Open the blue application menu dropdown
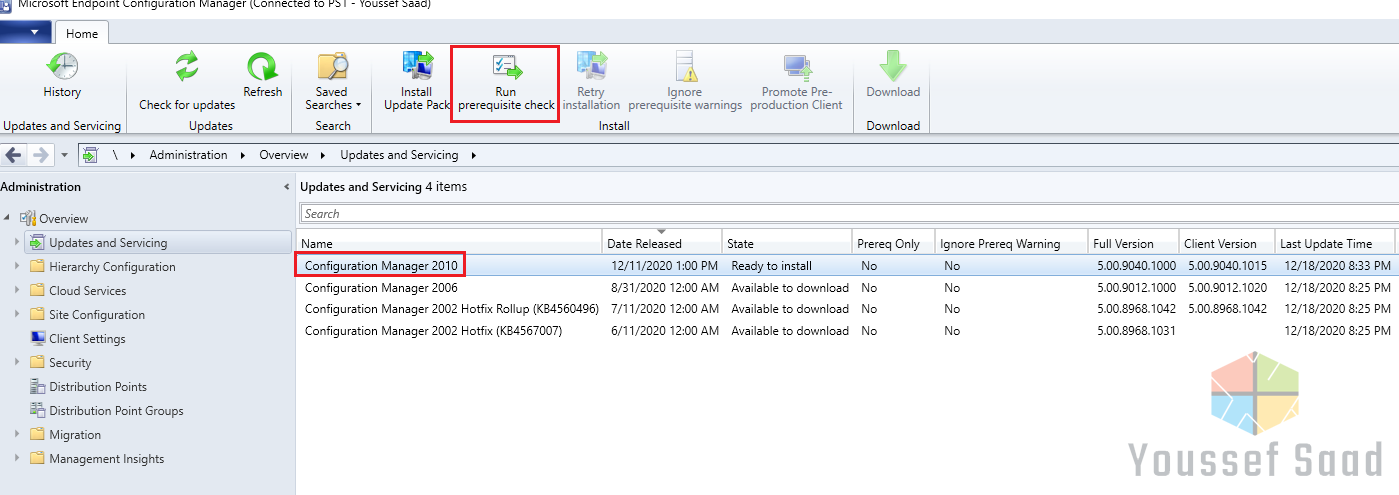Image resolution: width=1399 pixels, height=495 pixels. [25, 33]
